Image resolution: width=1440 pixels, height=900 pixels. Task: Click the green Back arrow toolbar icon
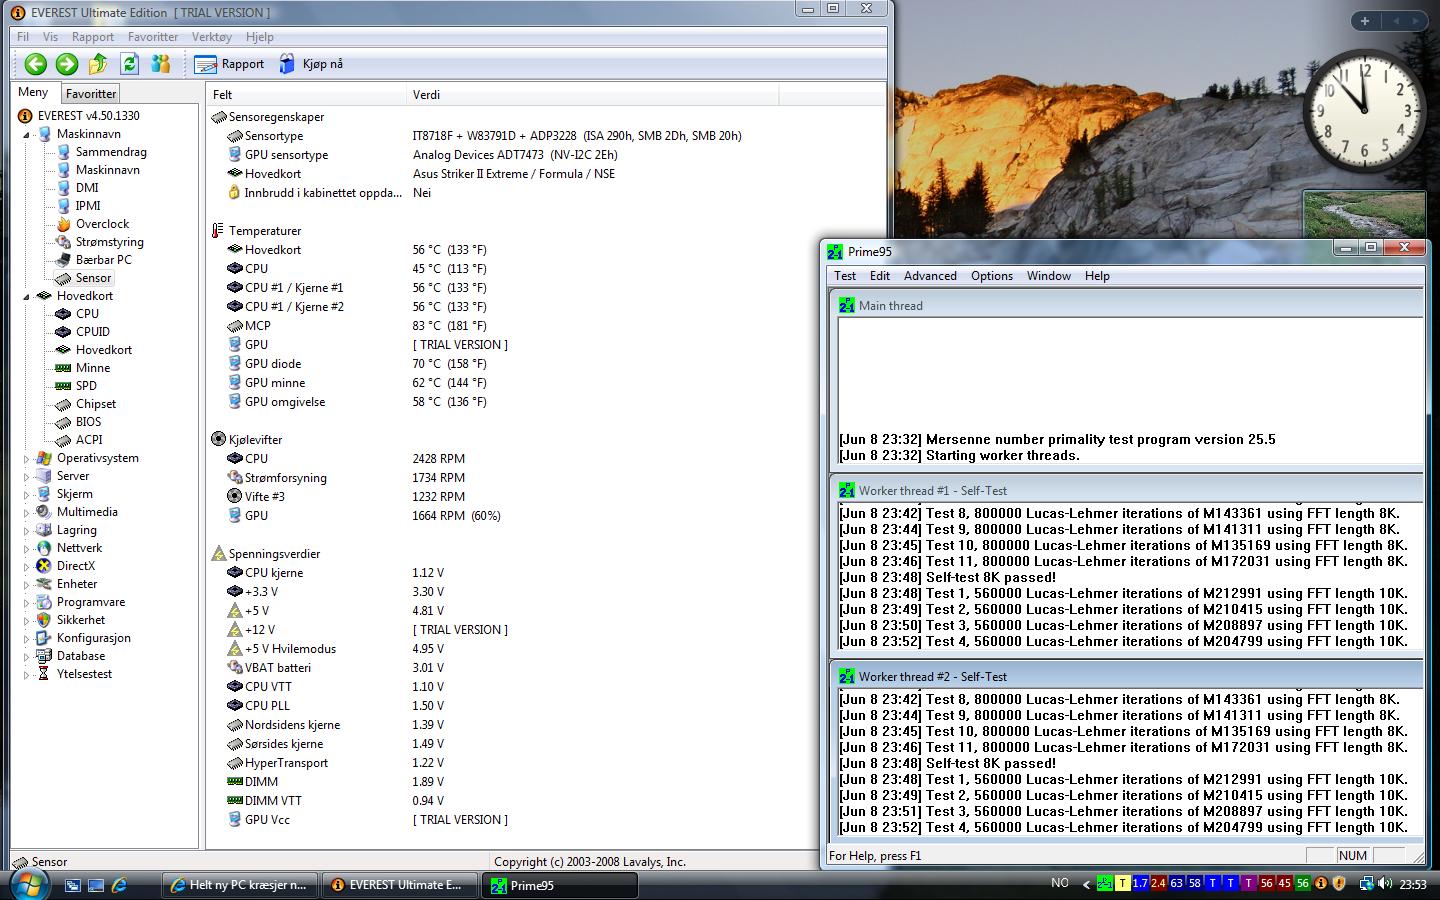(36, 64)
